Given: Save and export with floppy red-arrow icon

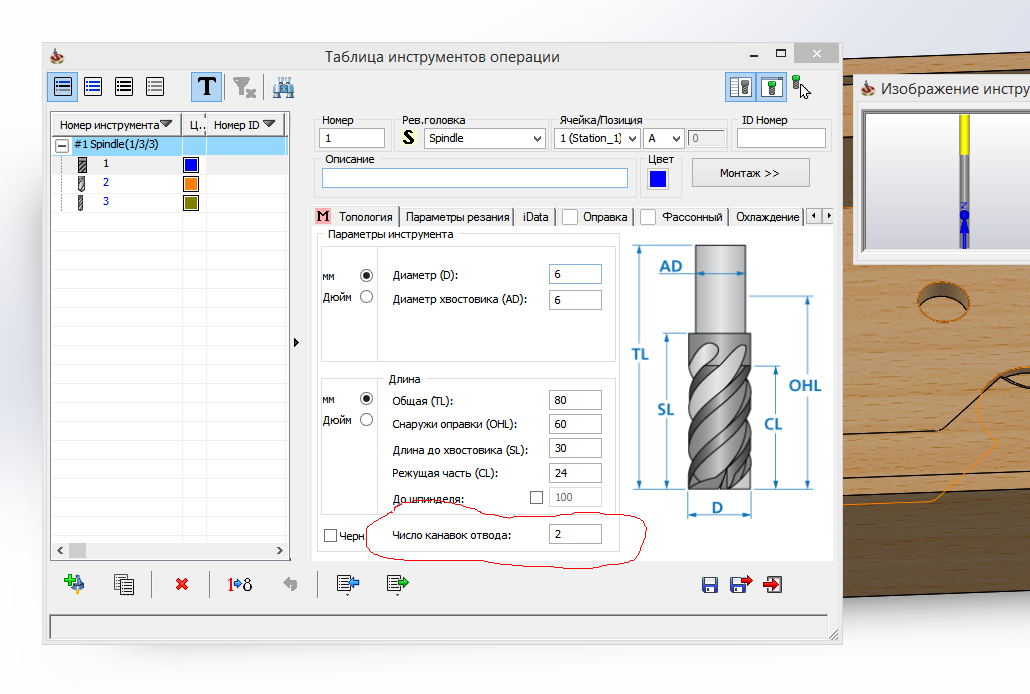Looking at the screenshot, I should [741, 584].
